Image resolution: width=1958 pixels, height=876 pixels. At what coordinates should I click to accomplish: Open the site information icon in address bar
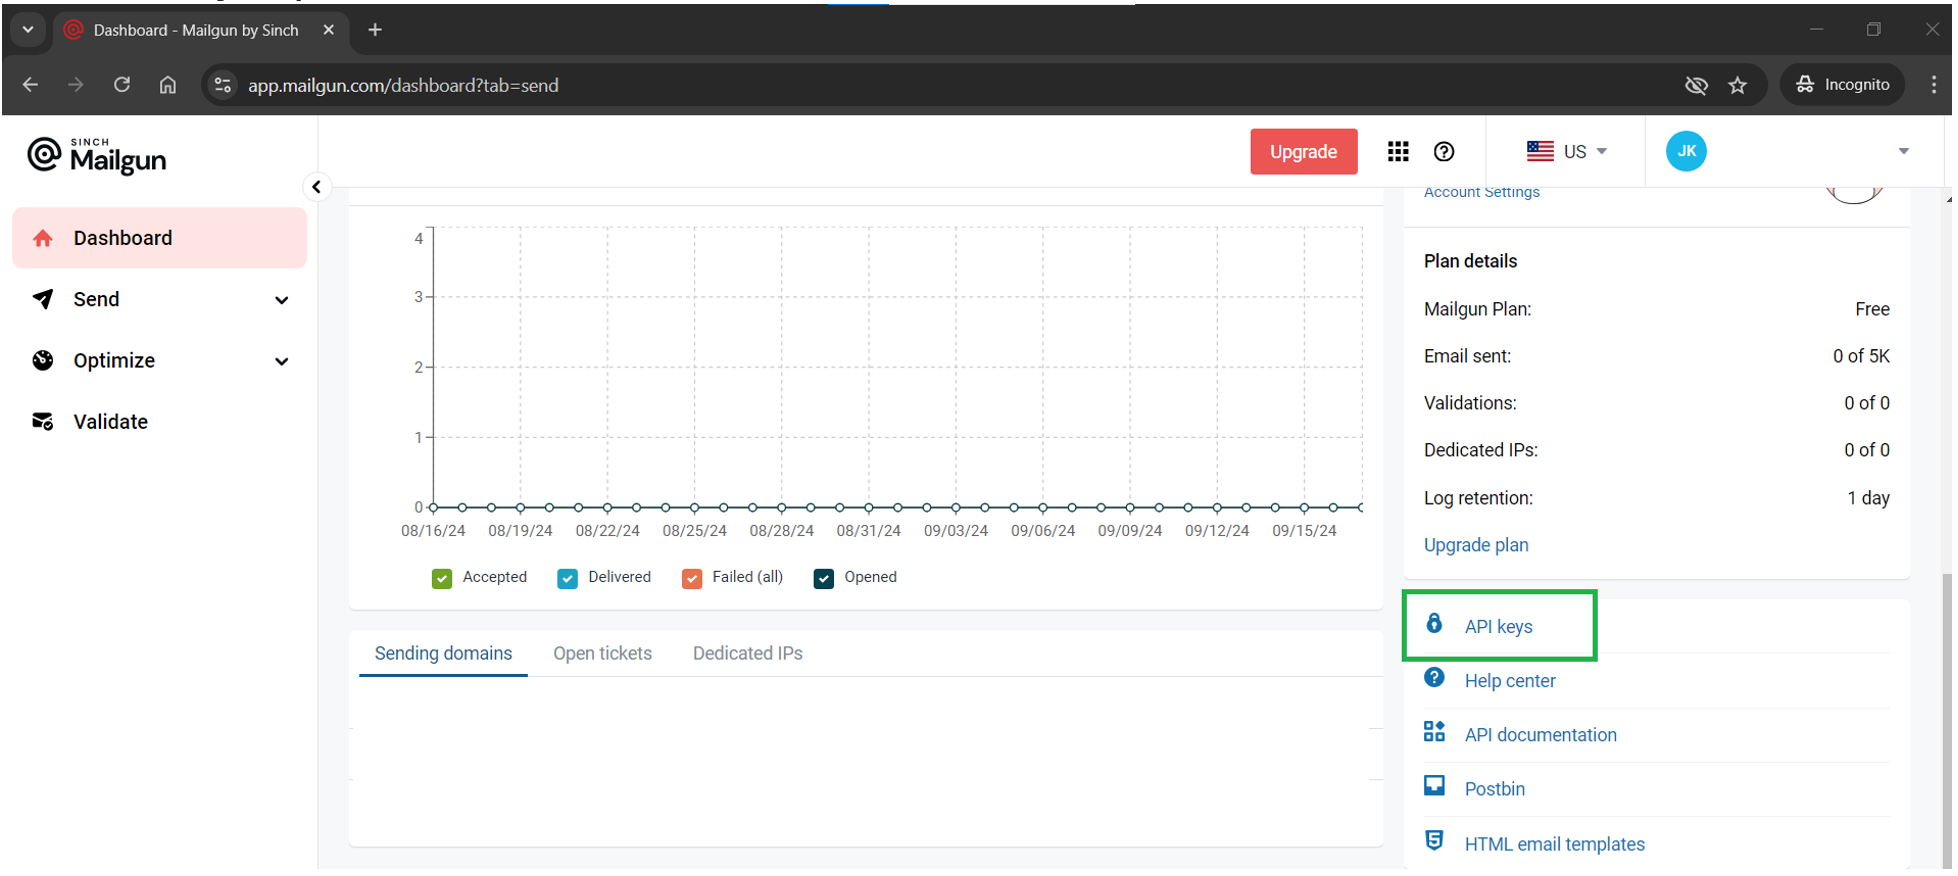click(x=223, y=85)
